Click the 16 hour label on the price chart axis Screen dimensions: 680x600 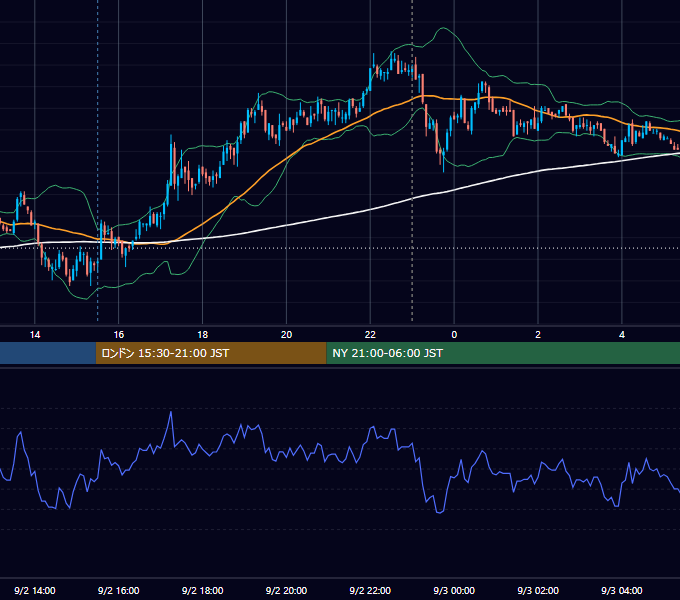(x=118, y=335)
